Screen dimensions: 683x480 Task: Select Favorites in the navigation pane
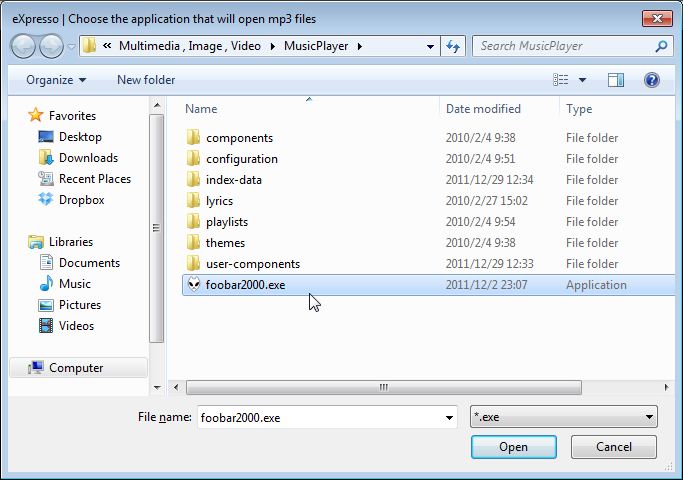click(72, 115)
